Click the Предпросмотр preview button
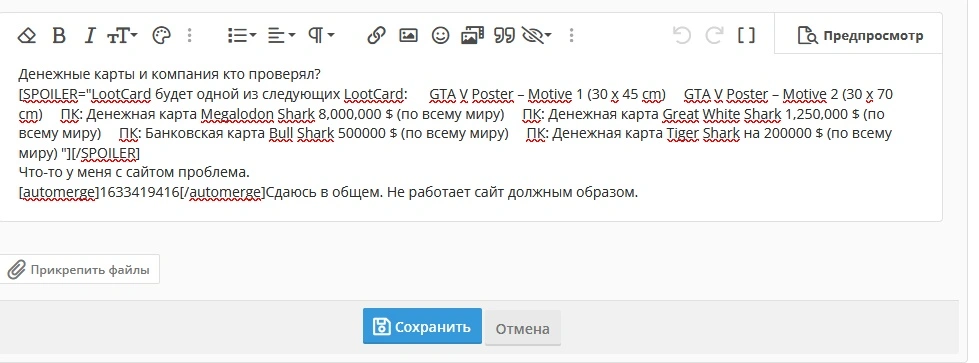 pos(860,36)
